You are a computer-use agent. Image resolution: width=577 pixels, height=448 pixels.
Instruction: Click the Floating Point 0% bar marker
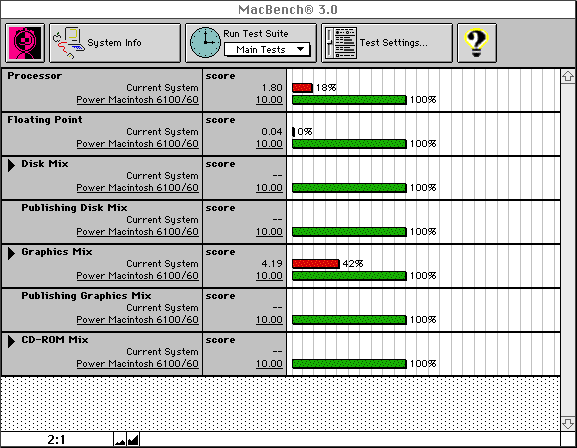click(x=294, y=132)
